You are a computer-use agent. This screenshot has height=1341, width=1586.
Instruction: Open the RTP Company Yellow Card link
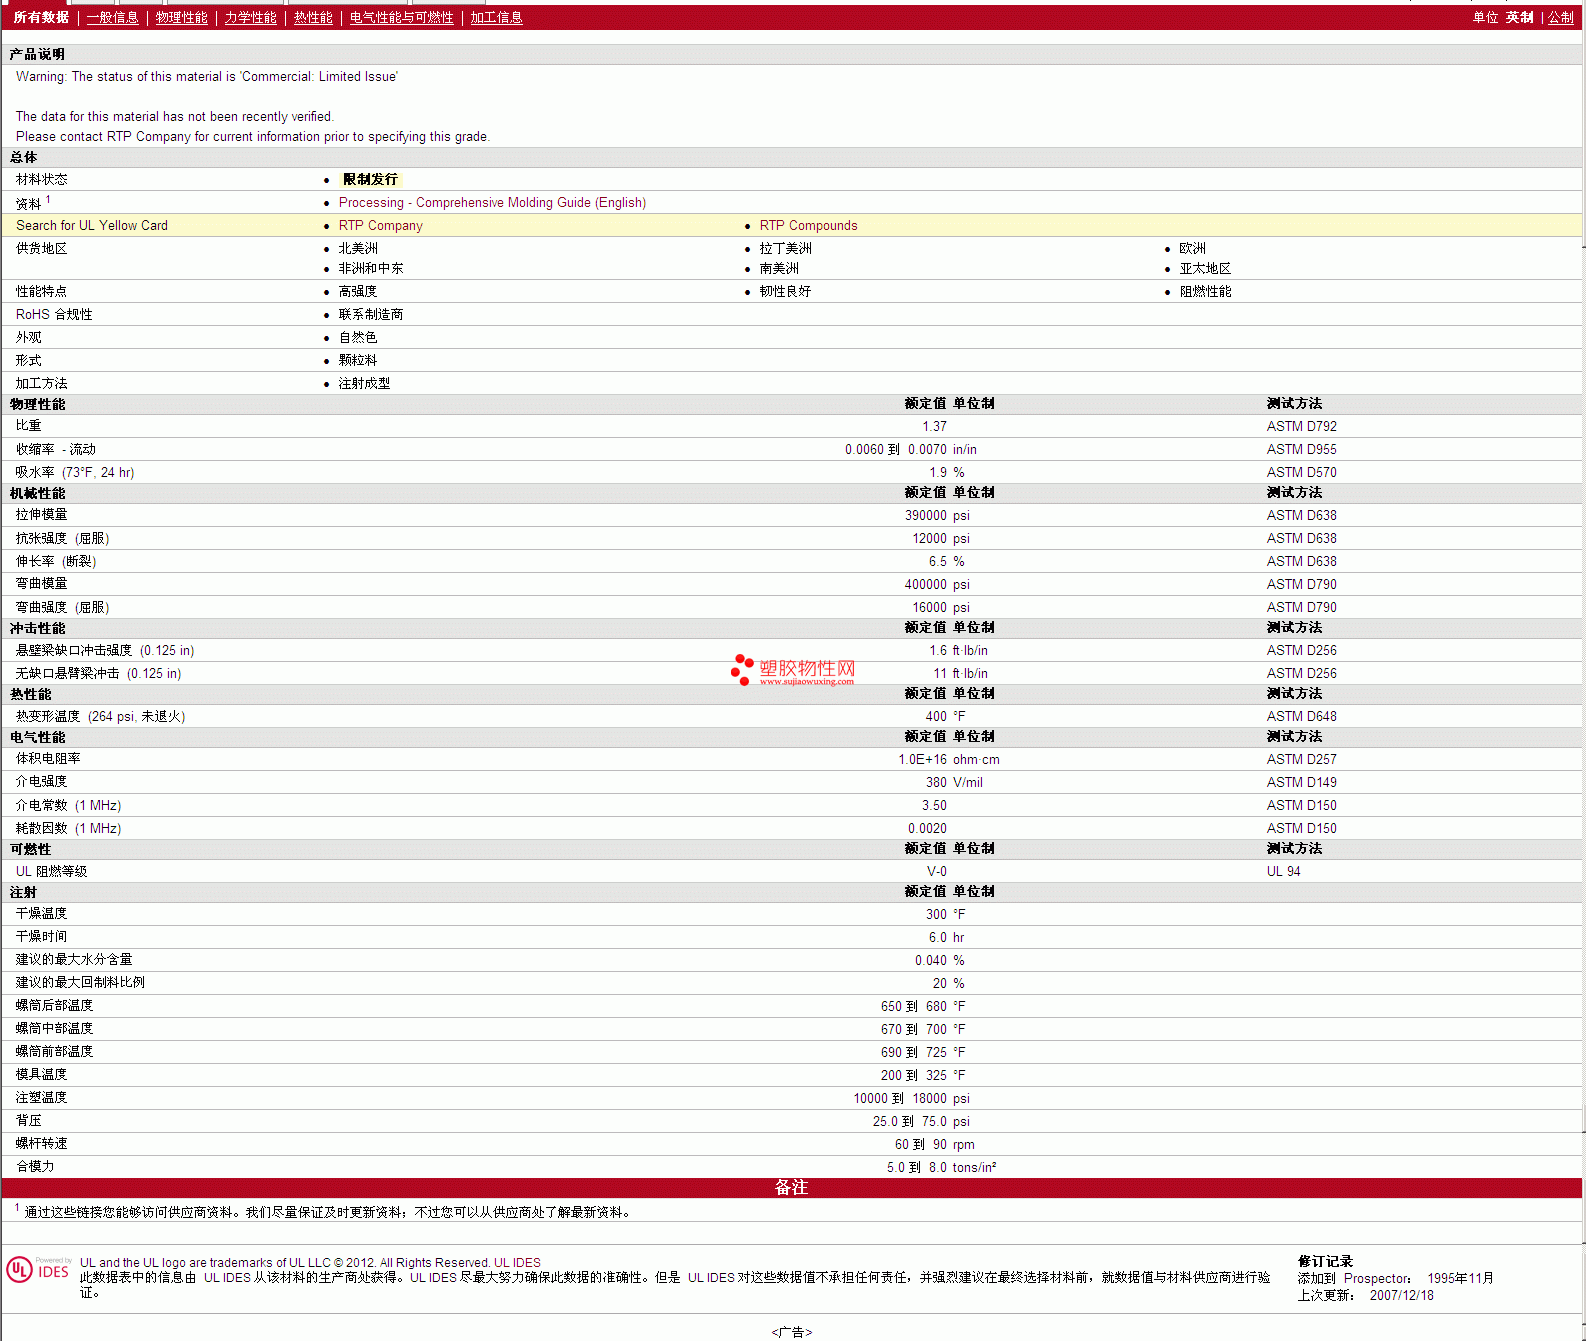380,225
